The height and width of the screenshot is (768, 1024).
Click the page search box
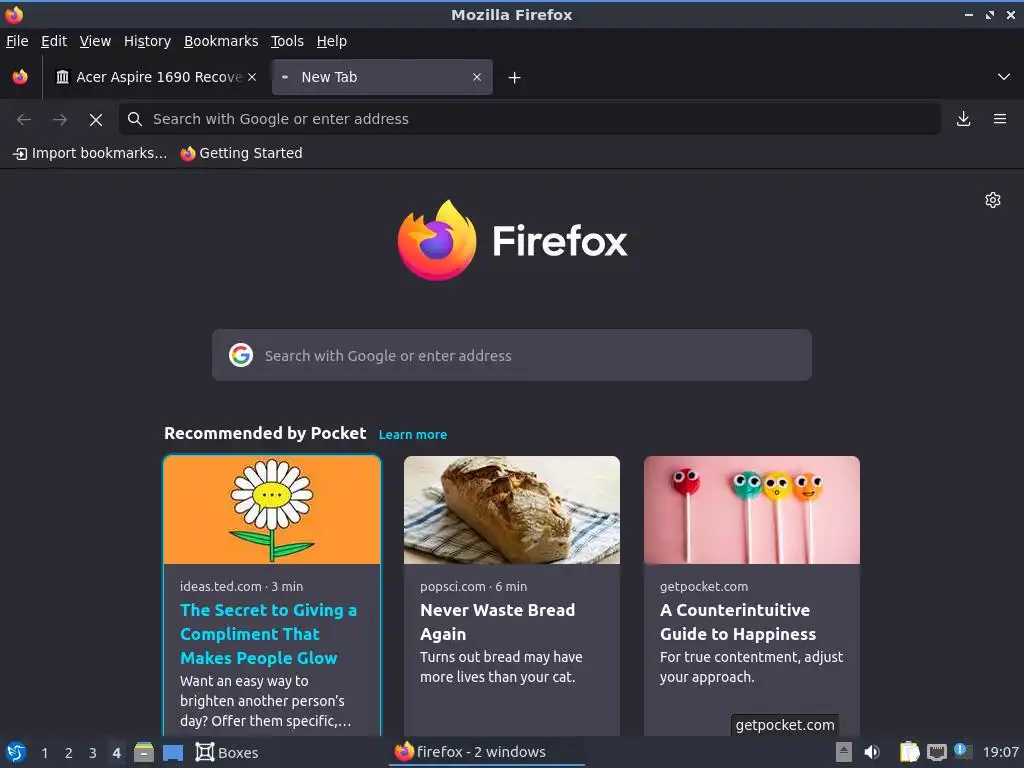[x=511, y=355]
